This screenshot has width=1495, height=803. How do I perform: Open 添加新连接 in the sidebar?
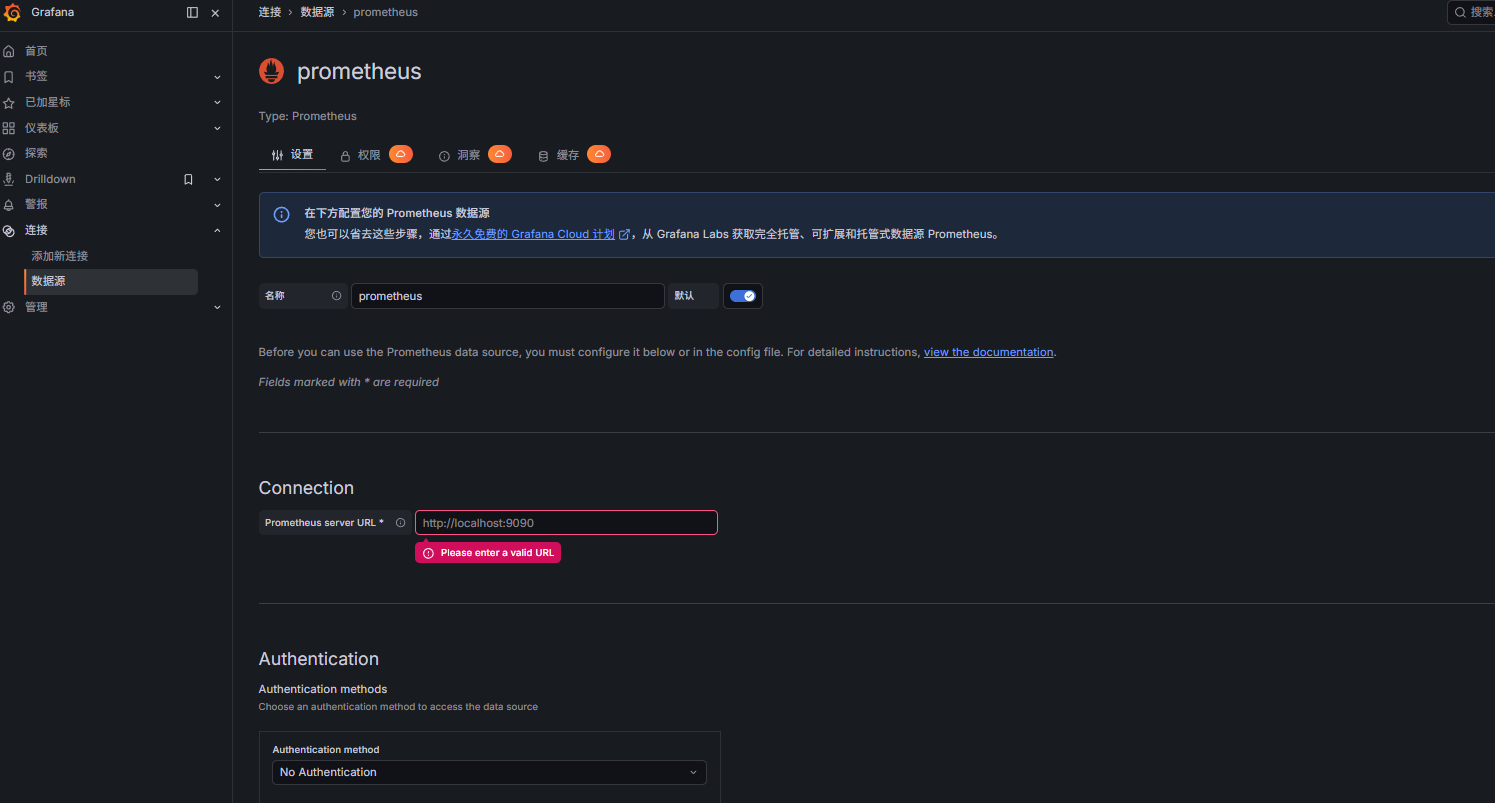(60, 256)
